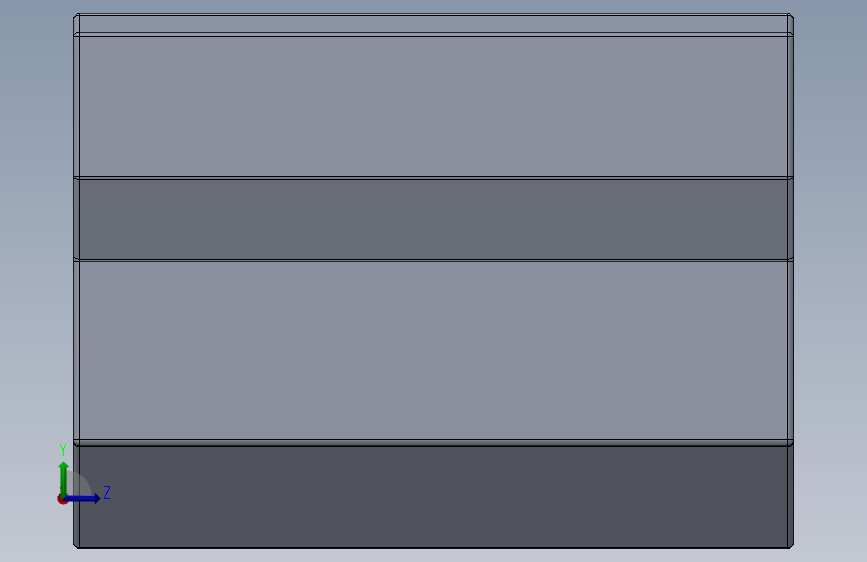This screenshot has height=562, width=867.
Task: Select the topmost outer edge of model
Action: pos(434,14)
